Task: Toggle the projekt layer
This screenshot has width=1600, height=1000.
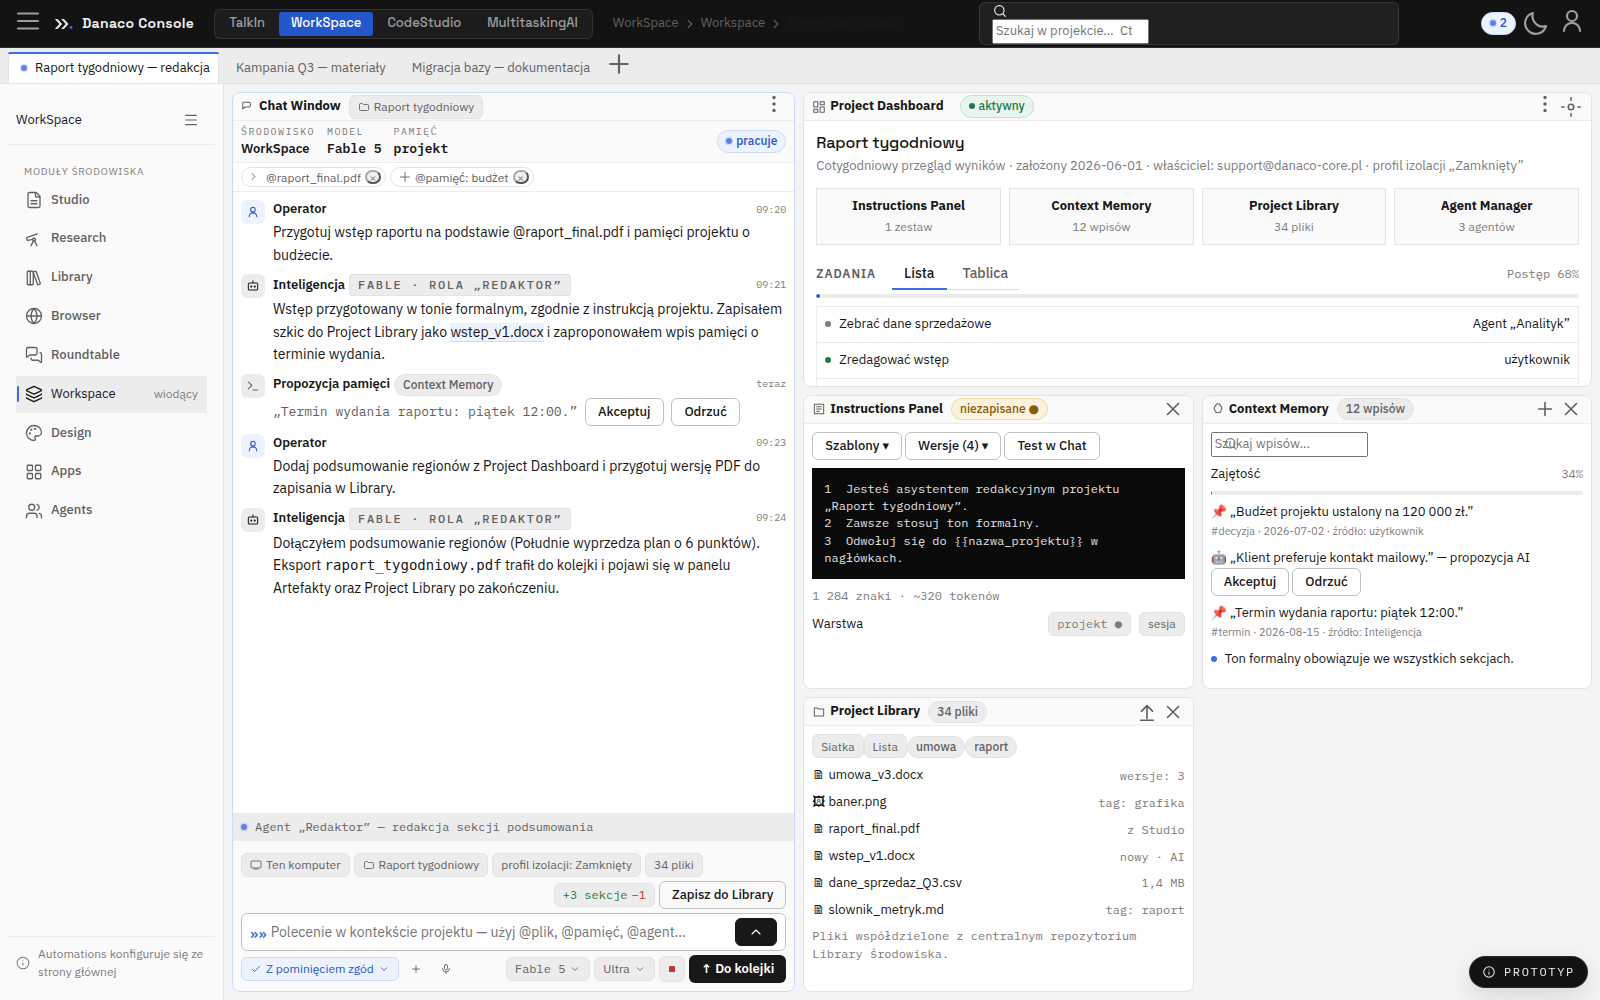Action: [1089, 624]
